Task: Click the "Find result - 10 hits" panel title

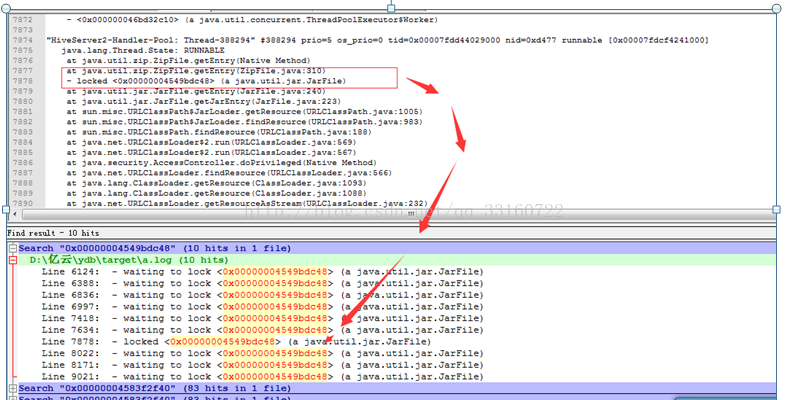Action: click(x=53, y=233)
